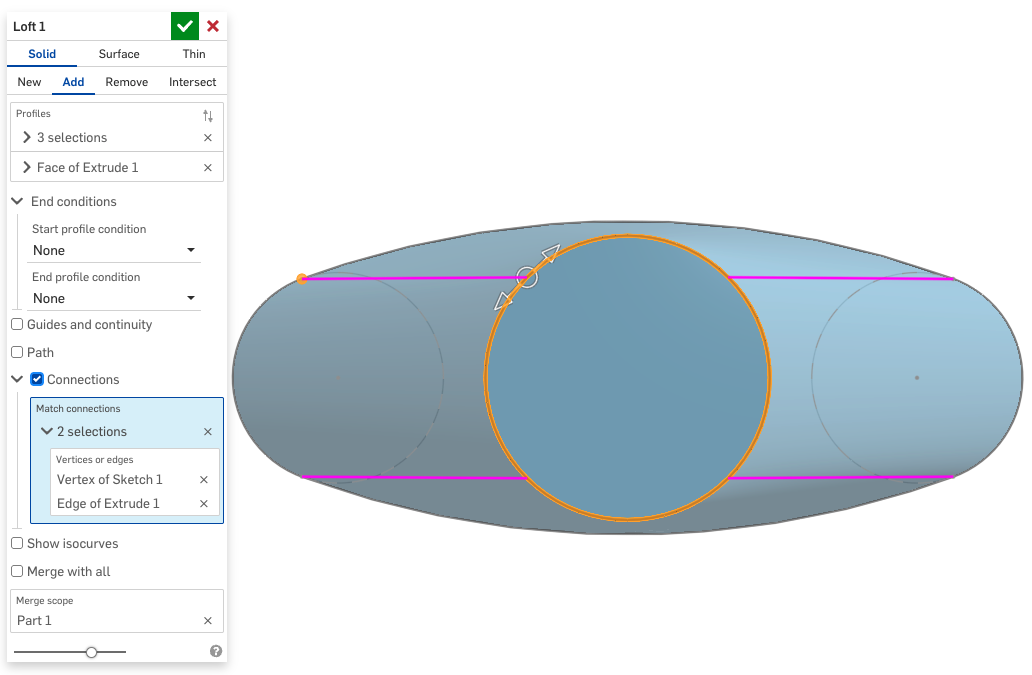Viewport: 1032px width, 675px height.
Task: Select the Remove boolean mode
Action: [126, 82]
